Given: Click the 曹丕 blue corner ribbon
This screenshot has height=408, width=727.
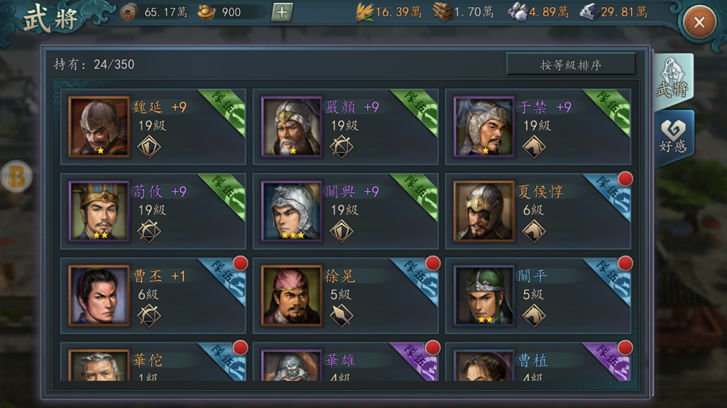Looking at the screenshot, I should point(224,281).
